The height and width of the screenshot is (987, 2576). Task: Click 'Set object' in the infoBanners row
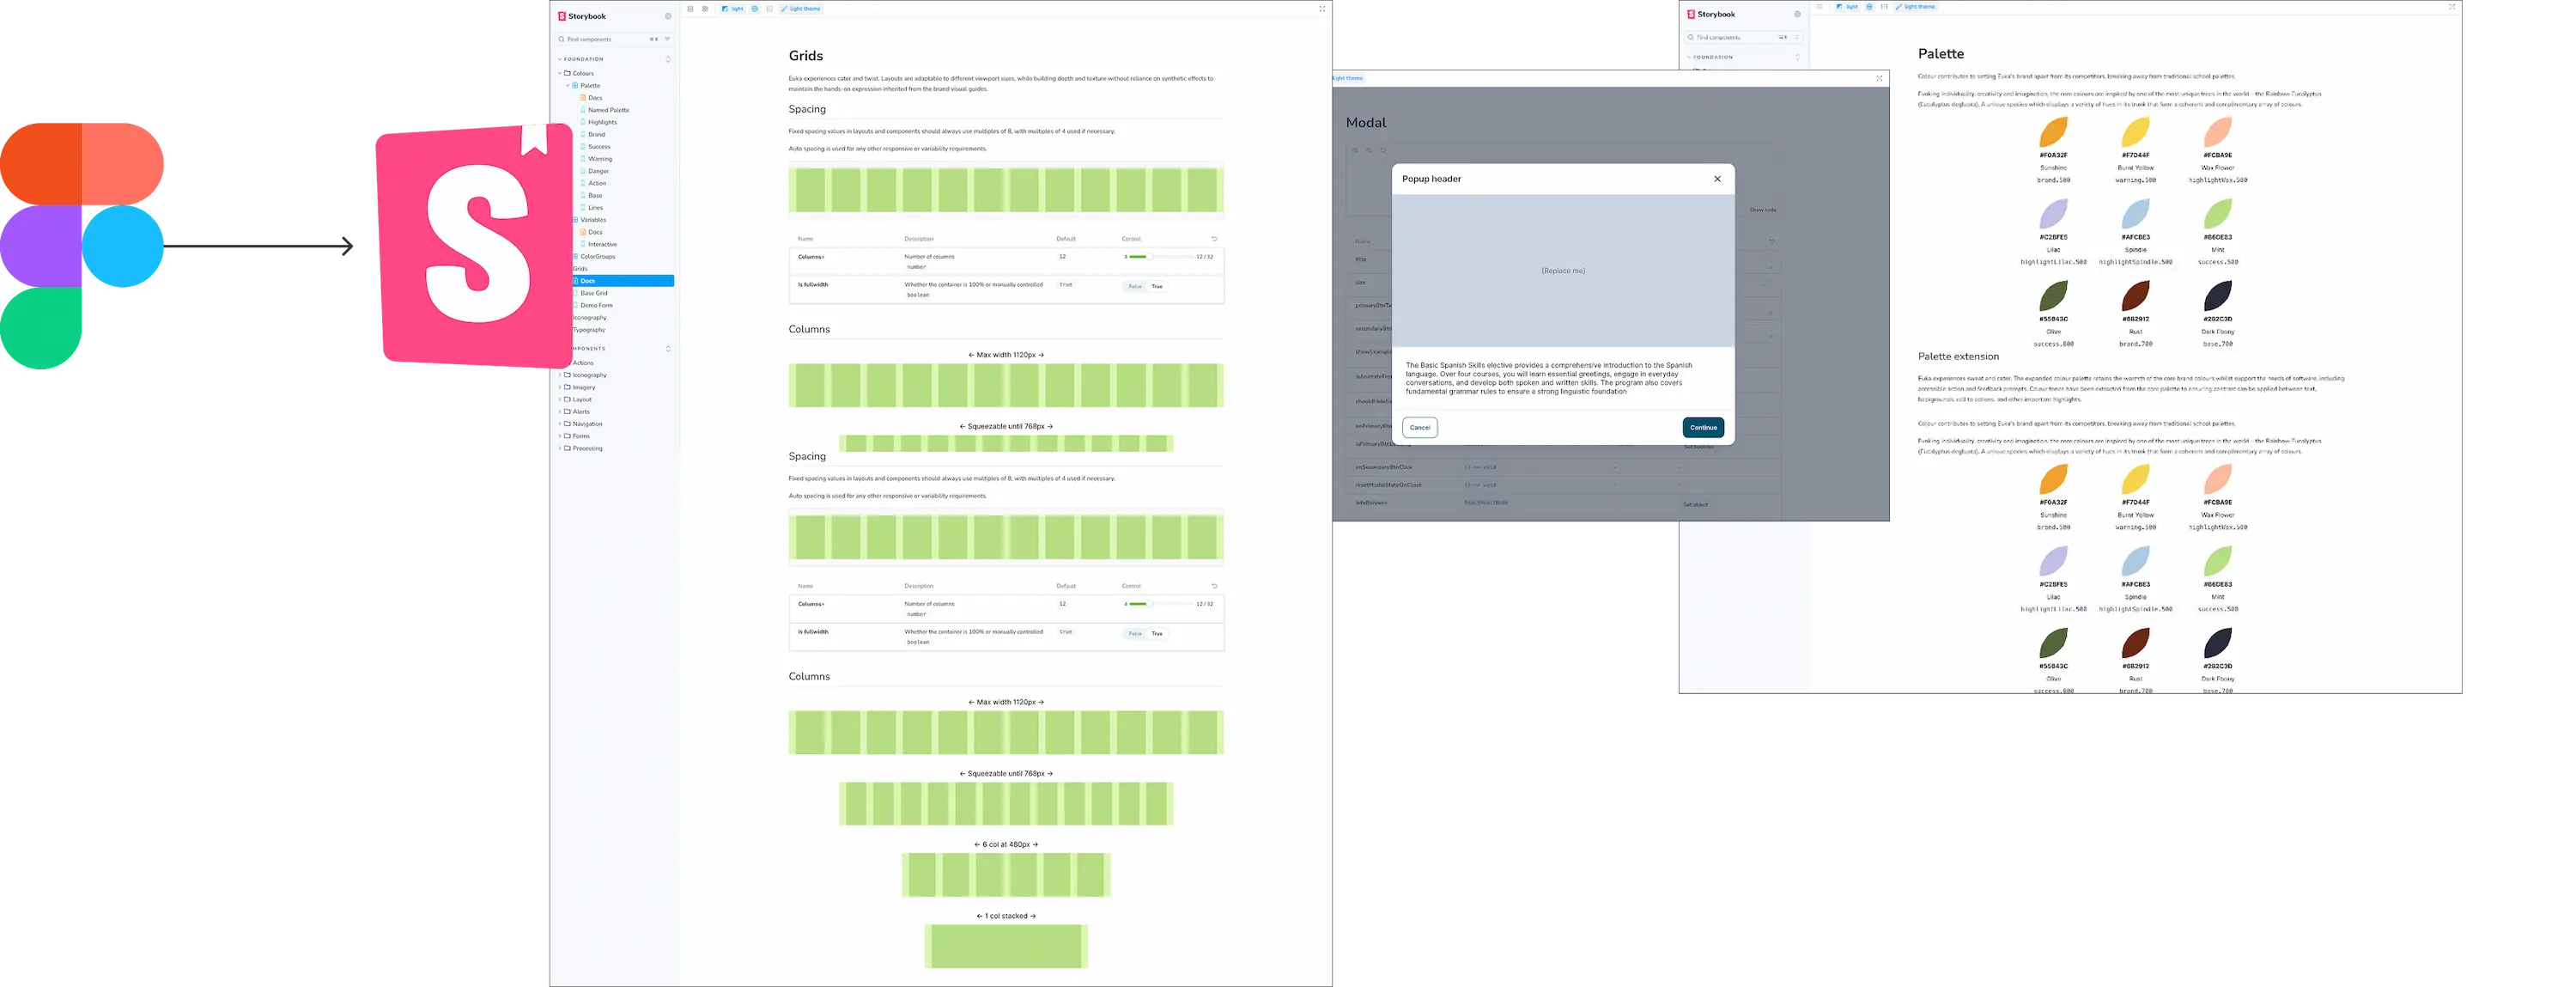click(1695, 505)
